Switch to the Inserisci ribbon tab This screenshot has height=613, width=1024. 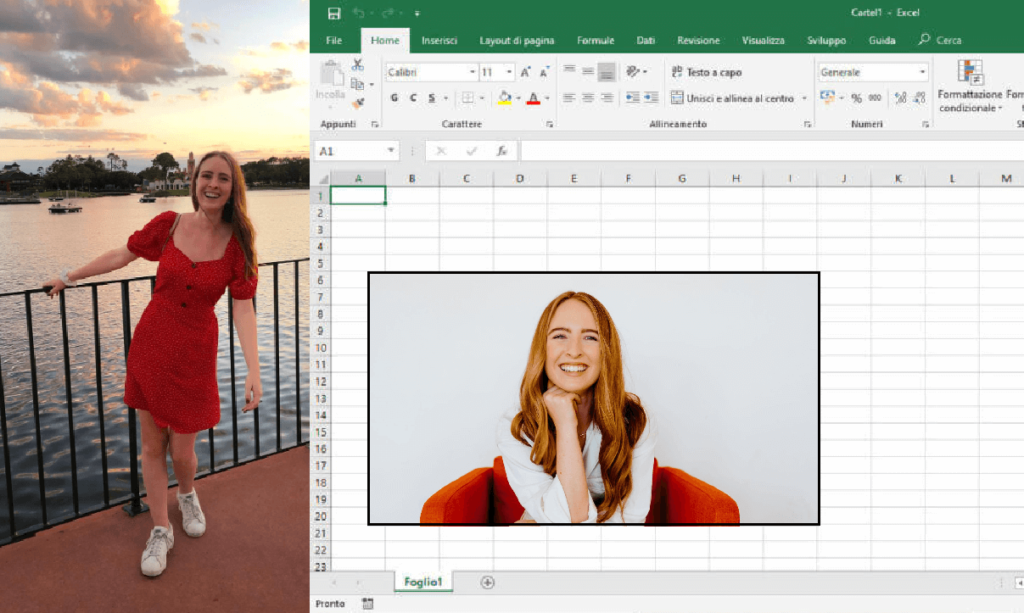[439, 40]
